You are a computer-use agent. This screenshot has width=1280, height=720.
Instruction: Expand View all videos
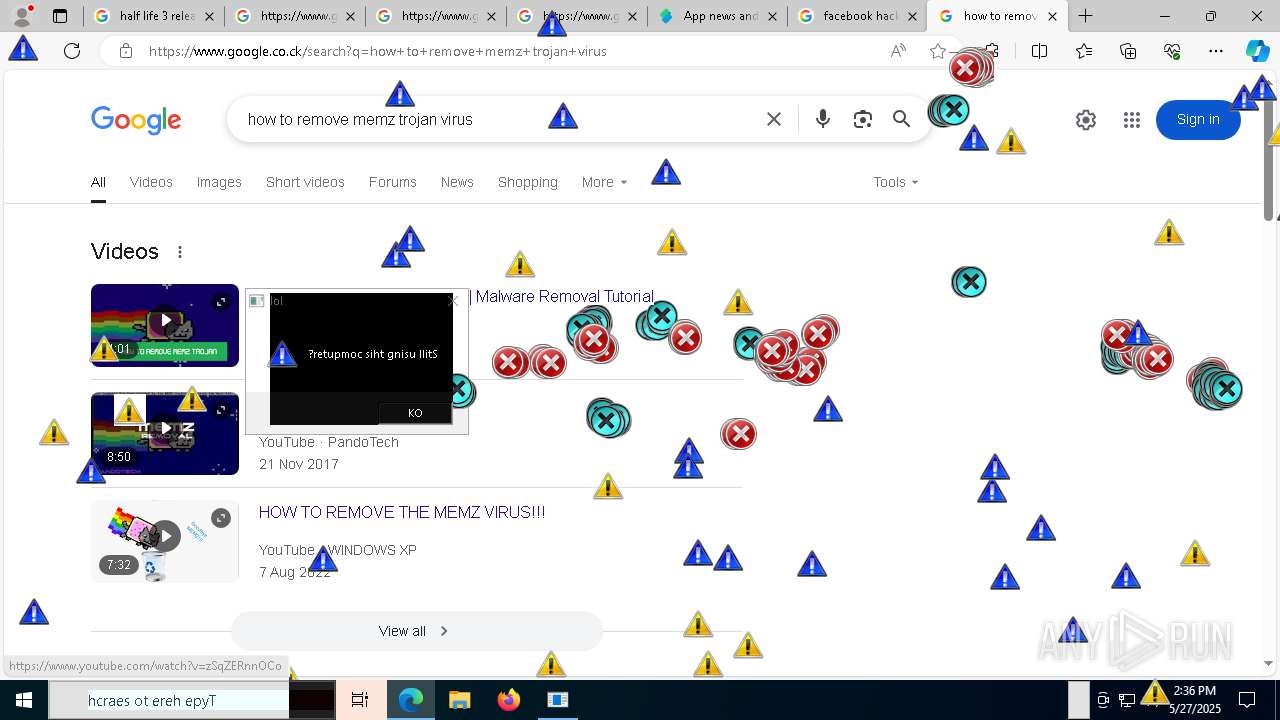(x=416, y=631)
